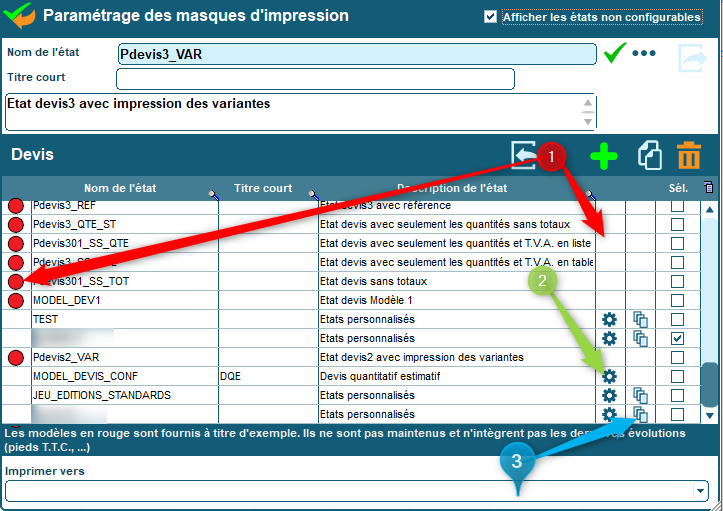Toggle Afficher les états non configurables checkbox
Screen dimensions: 723x511
[x=490, y=17]
